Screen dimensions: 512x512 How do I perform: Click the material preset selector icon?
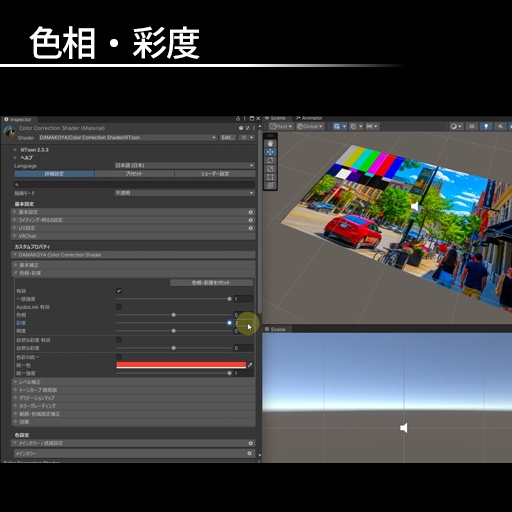tap(248, 128)
